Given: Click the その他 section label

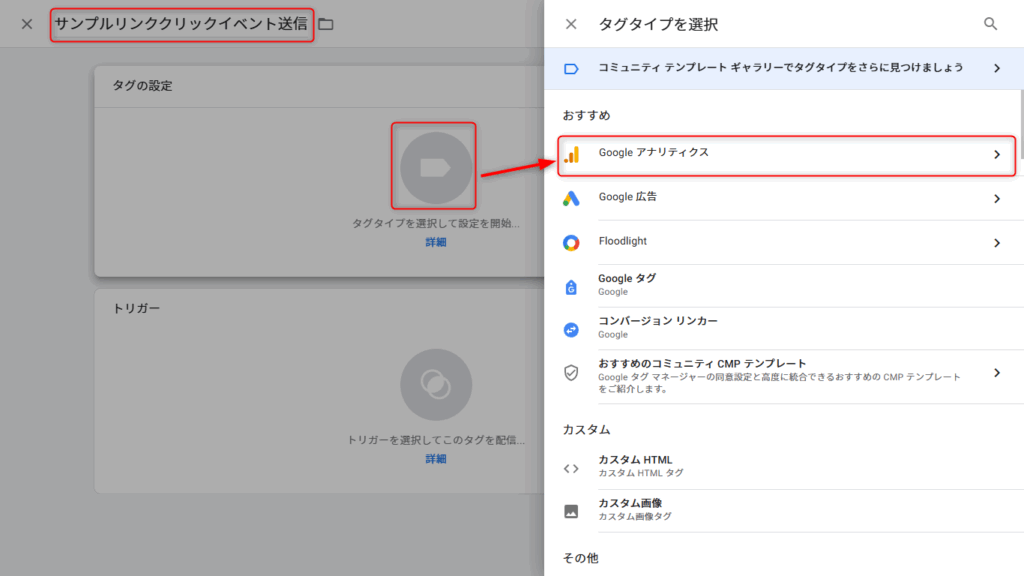Looking at the screenshot, I should (x=581, y=558).
